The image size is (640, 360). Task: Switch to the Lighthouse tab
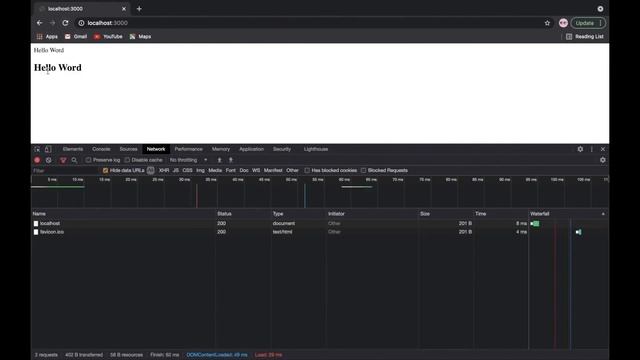(316, 149)
